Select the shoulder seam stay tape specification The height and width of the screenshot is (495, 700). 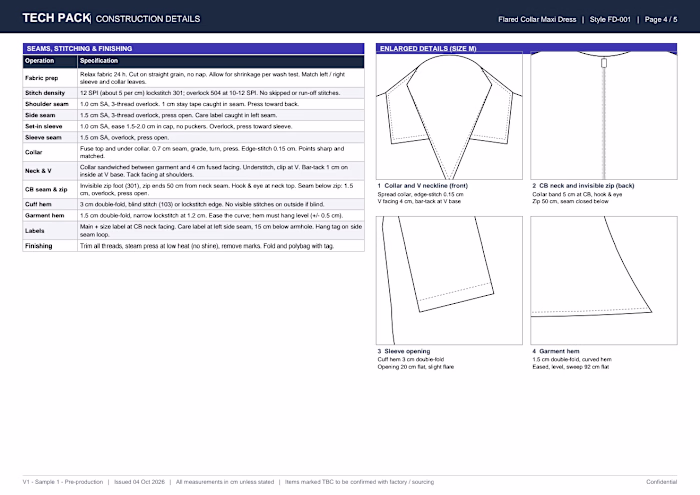click(x=189, y=104)
